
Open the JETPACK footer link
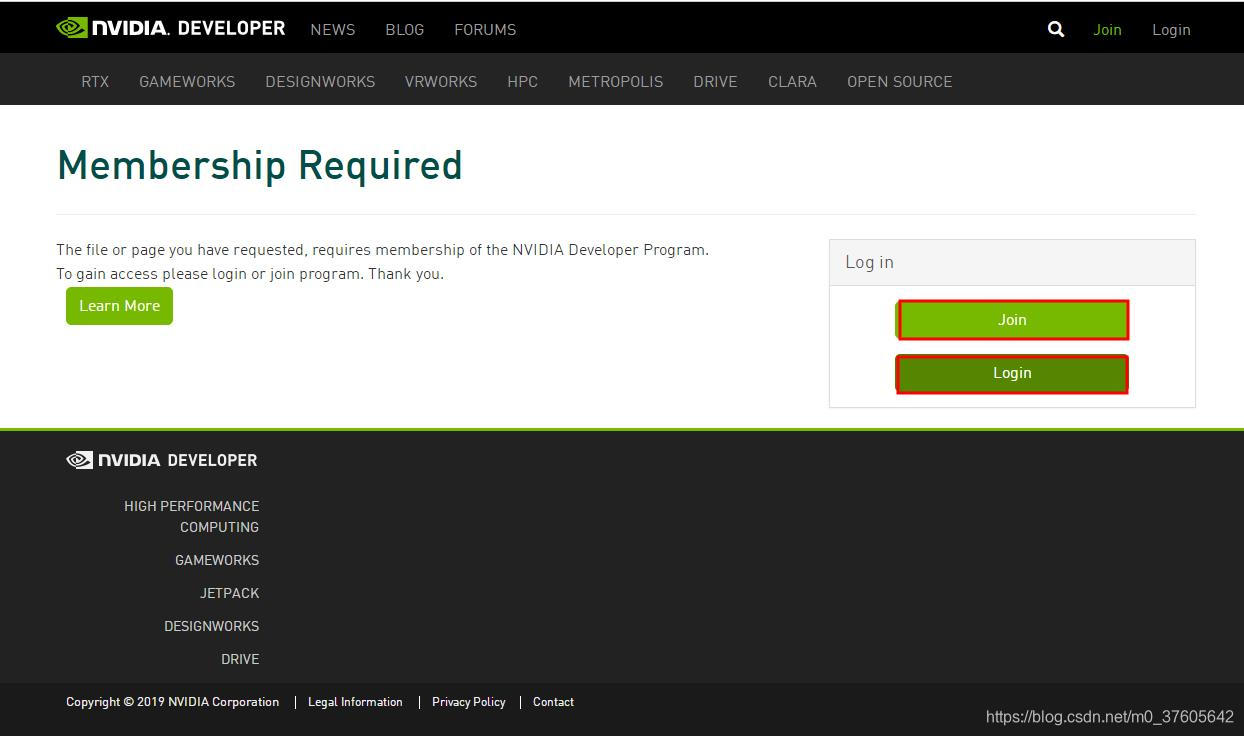pos(229,593)
